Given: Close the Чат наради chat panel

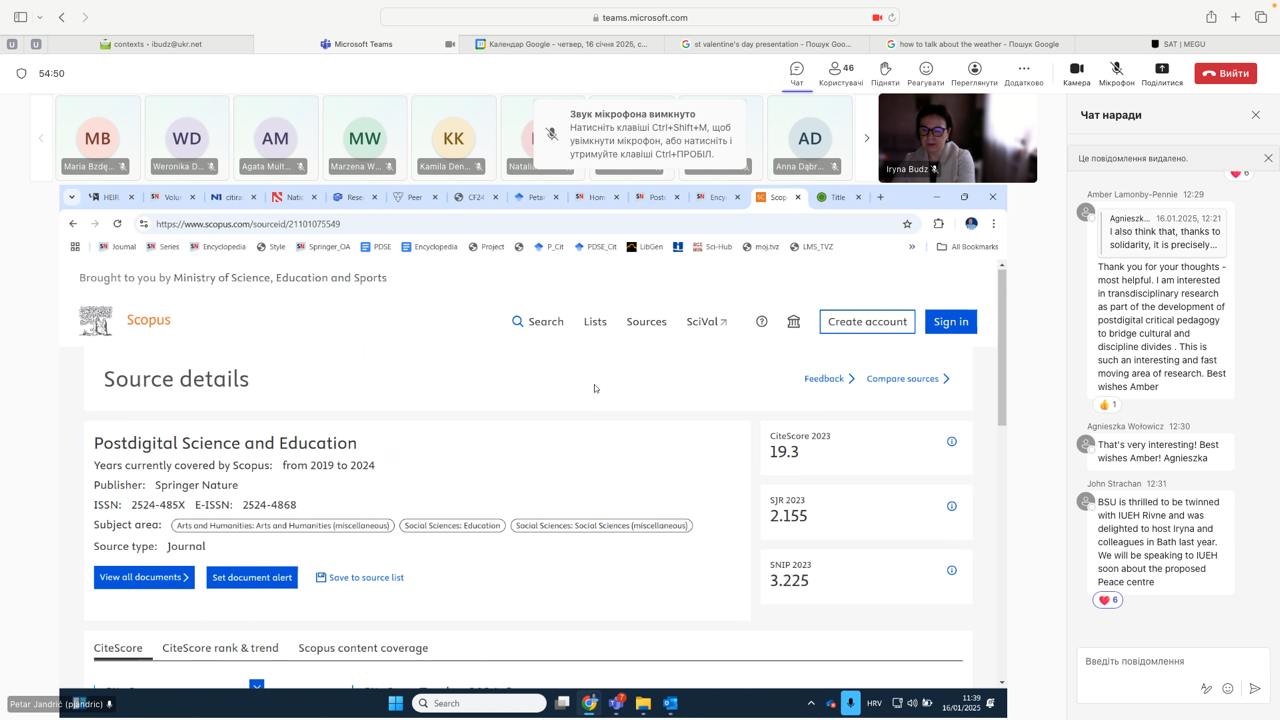Looking at the screenshot, I should [x=1256, y=115].
